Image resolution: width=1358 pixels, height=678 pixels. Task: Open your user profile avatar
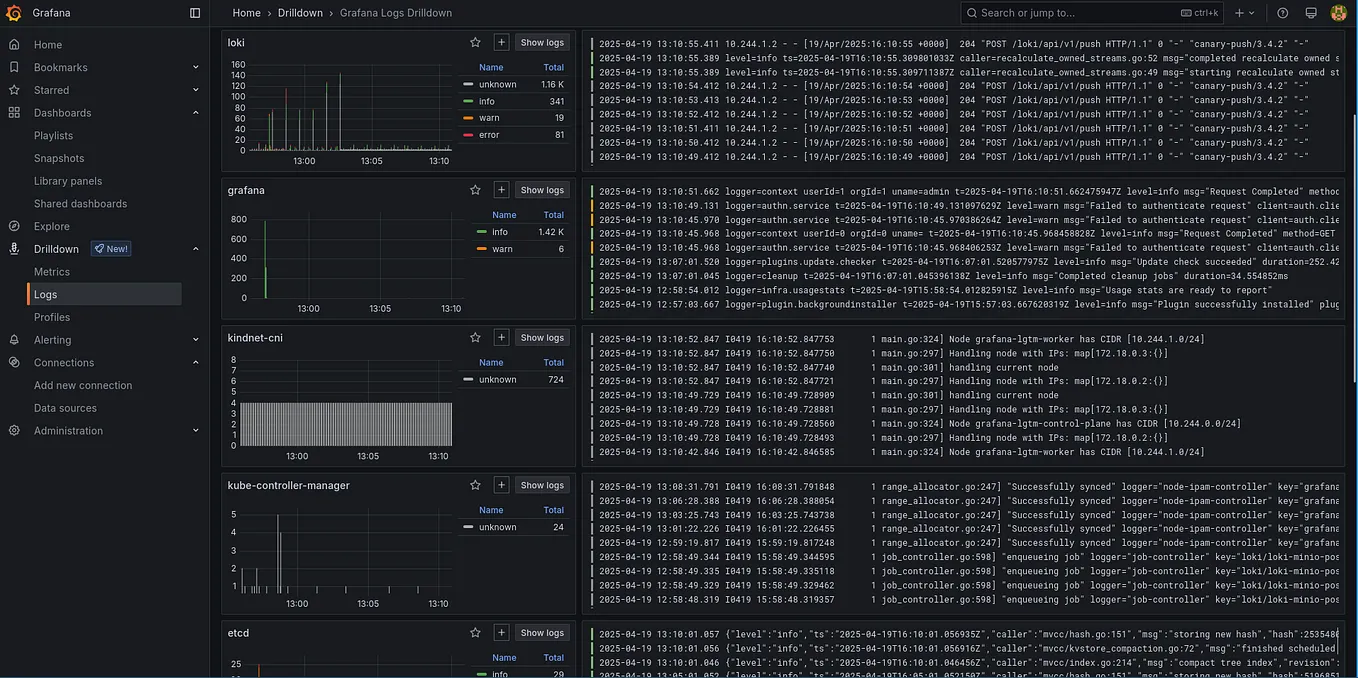click(1338, 12)
